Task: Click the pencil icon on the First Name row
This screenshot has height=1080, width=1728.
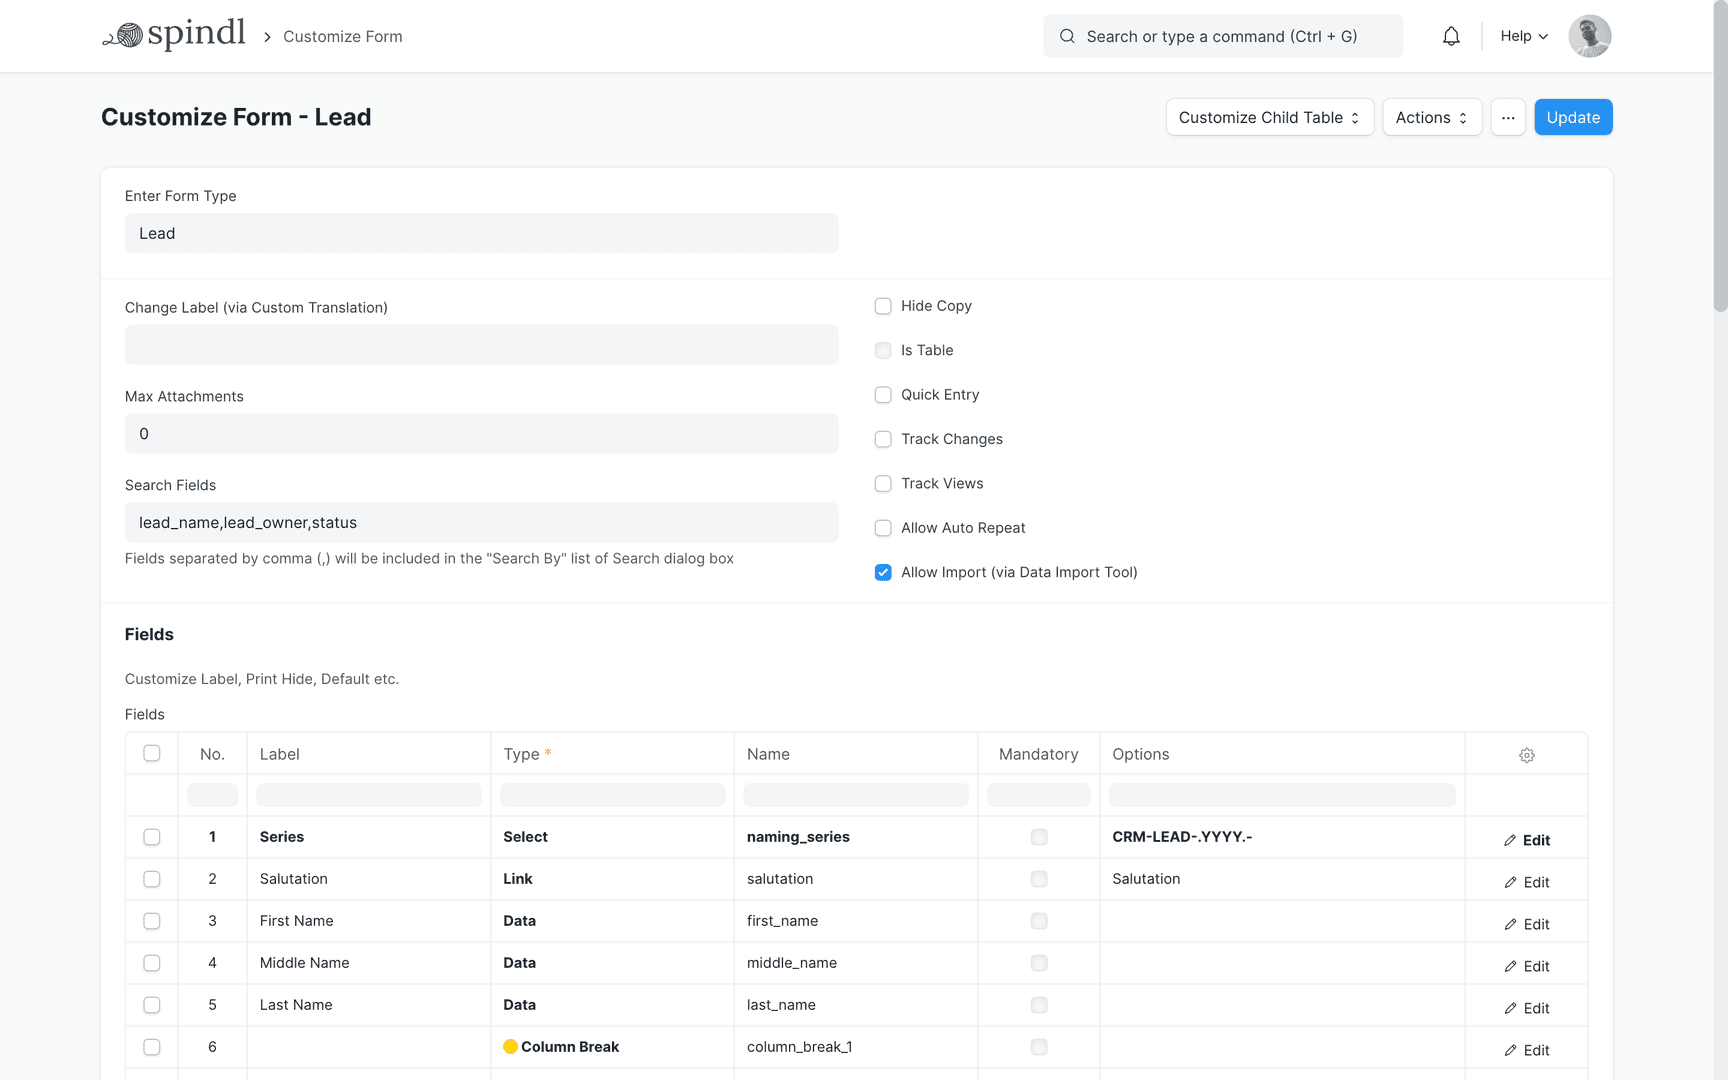Action: click(x=1510, y=924)
